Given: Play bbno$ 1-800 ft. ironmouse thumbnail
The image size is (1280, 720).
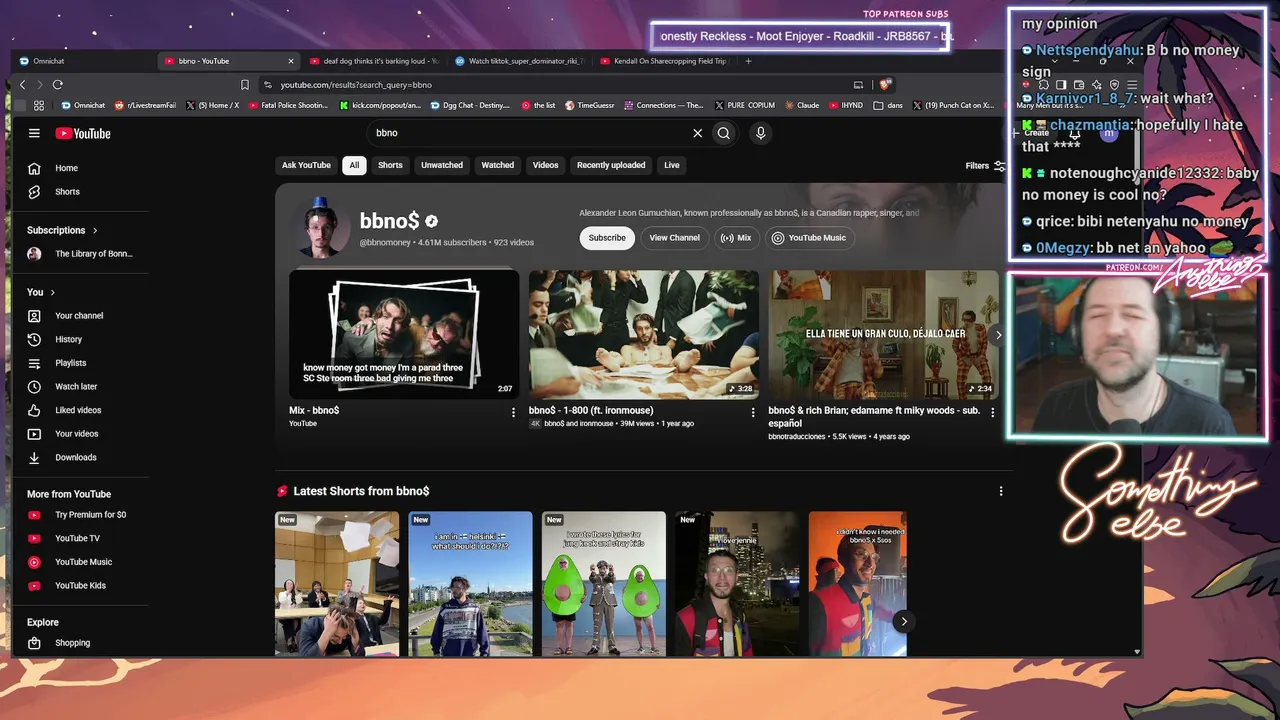Looking at the screenshot, I should [x=644, y=334].
